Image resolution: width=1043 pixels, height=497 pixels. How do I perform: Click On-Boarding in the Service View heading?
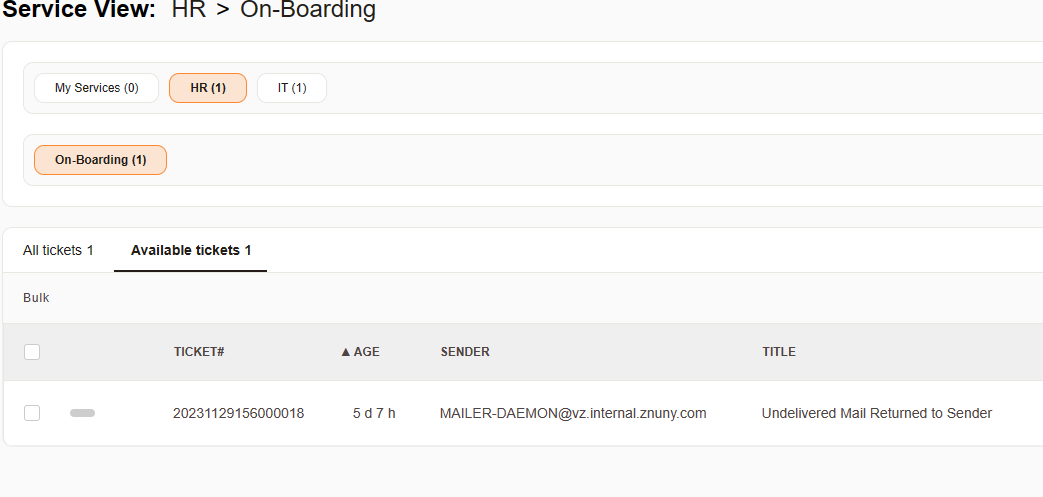[x=308, y=11]
